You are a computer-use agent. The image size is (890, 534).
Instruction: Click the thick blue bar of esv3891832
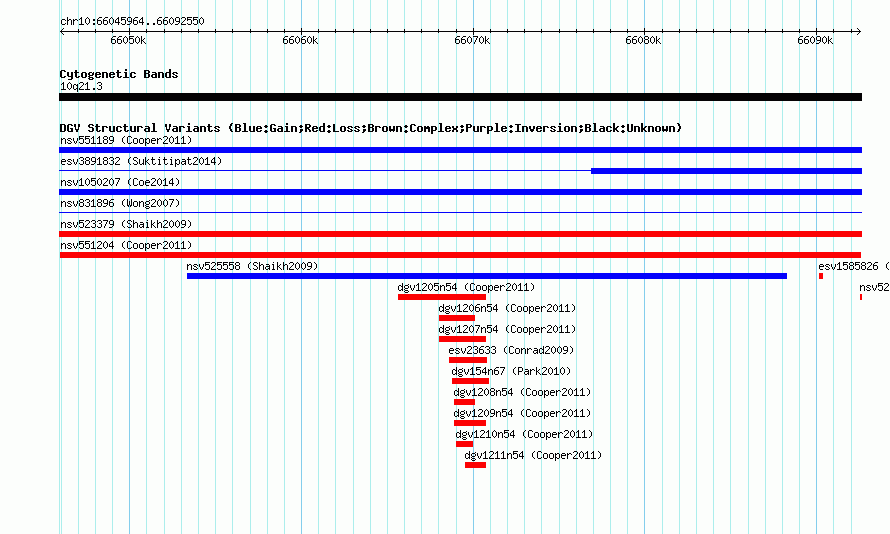(727, 171)
